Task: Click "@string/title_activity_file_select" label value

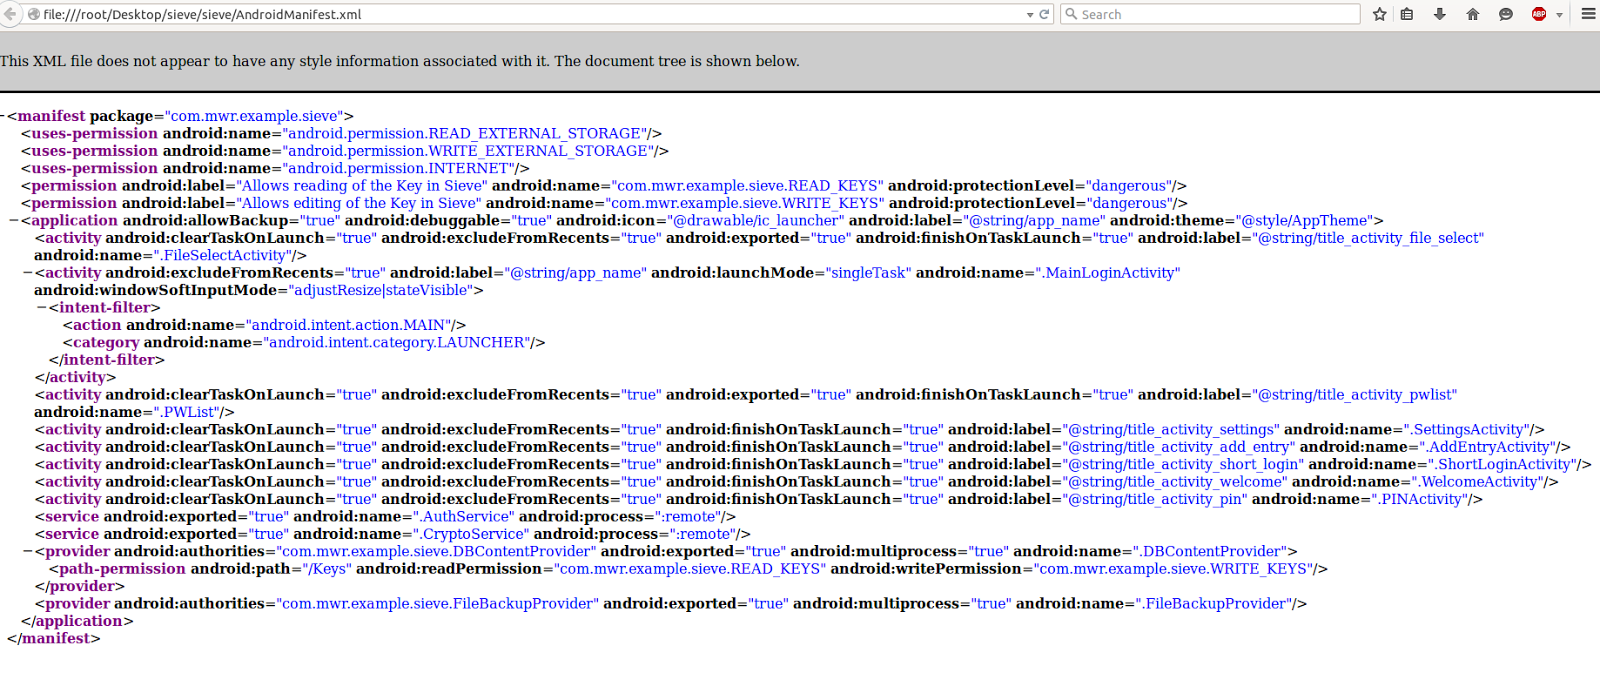Action: 1368,238
